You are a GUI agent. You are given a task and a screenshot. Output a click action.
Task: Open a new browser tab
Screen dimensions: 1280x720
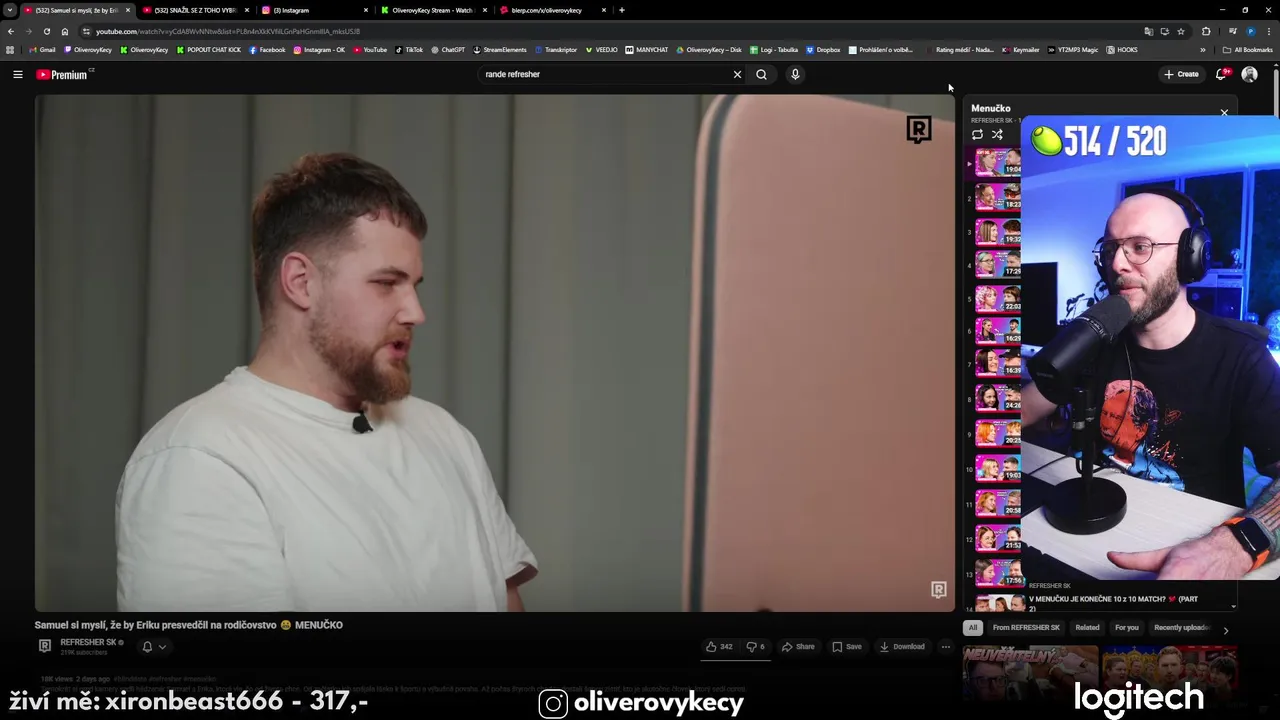tap(622, 10)
